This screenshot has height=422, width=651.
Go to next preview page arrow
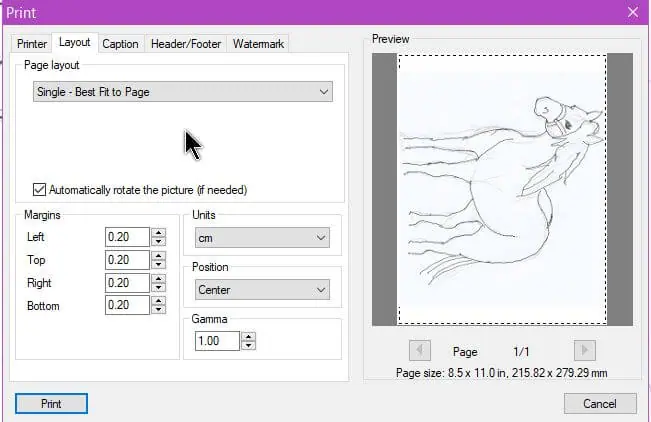[585, 351]
